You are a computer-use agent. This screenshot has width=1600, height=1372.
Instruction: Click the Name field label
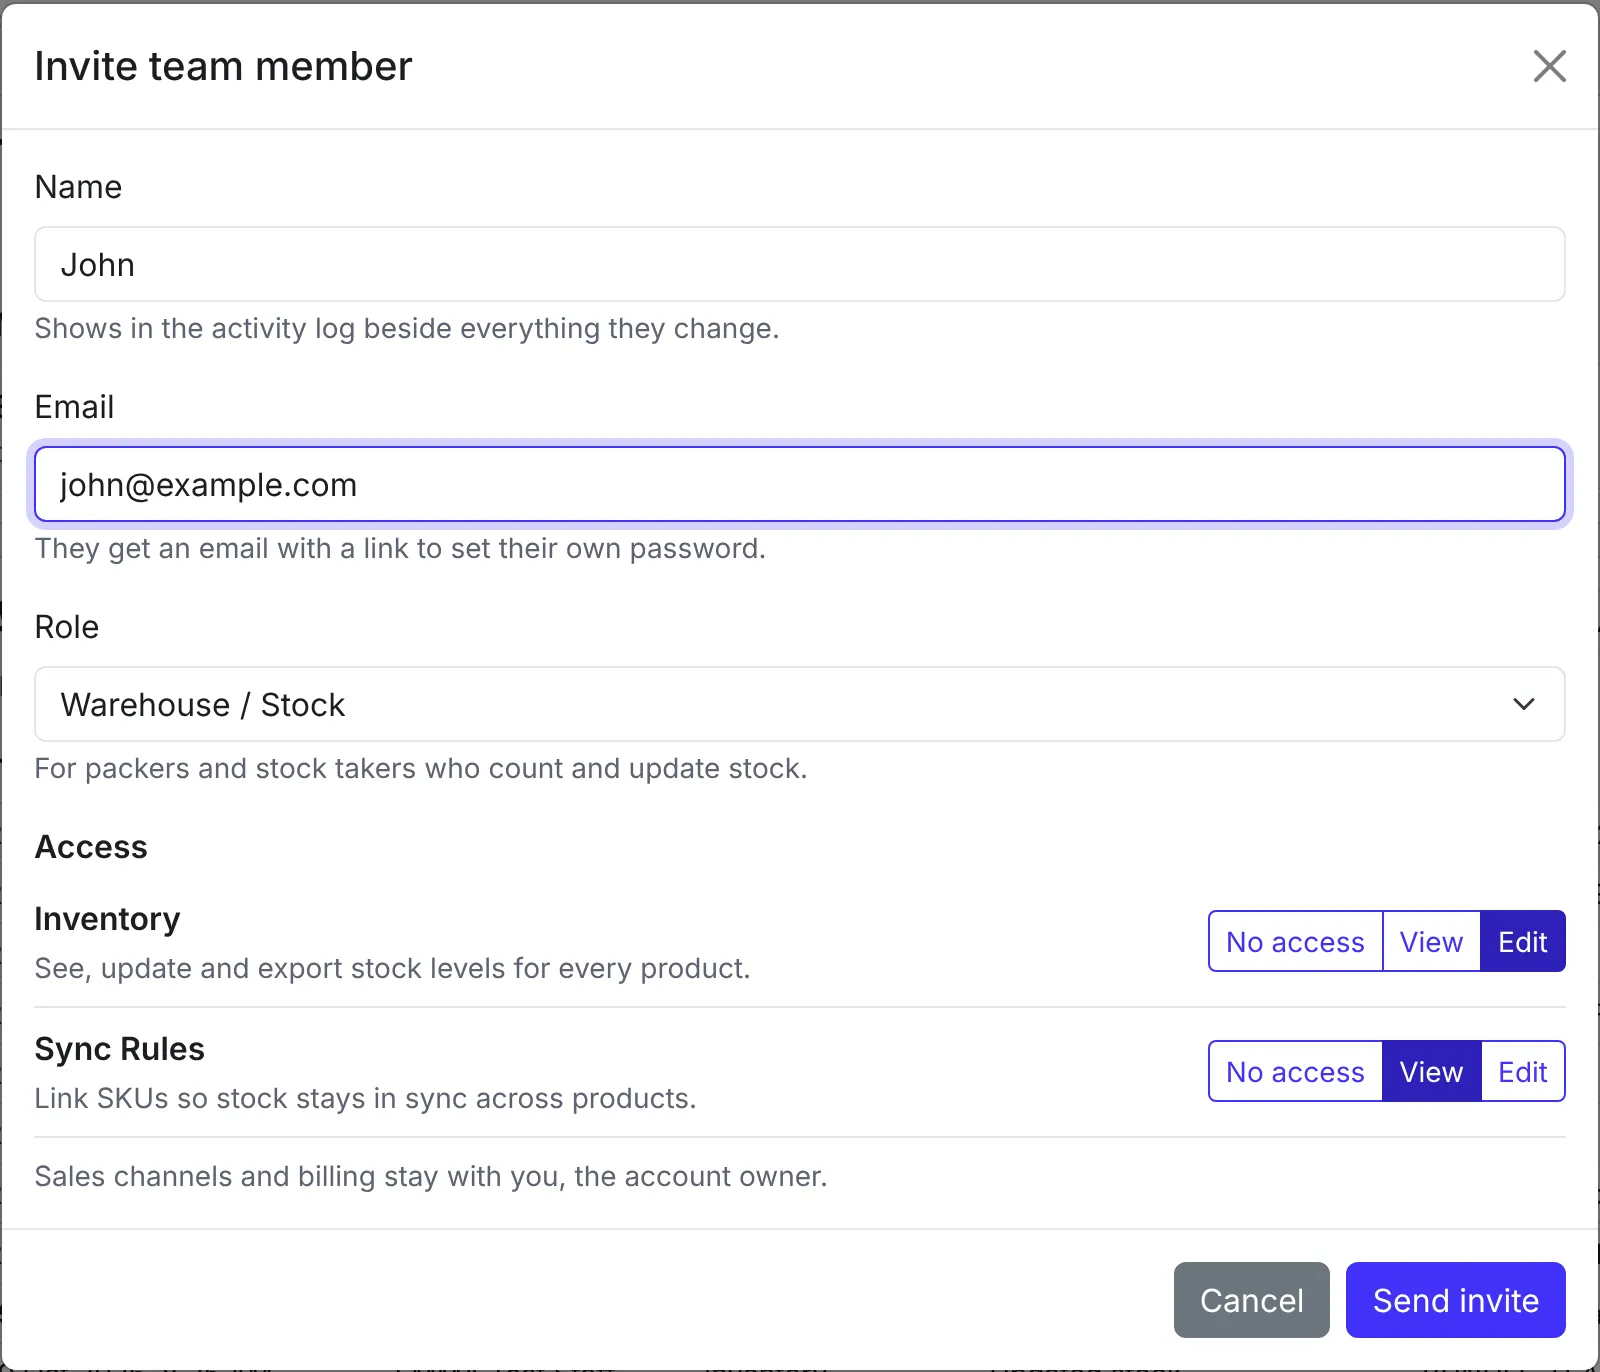[x=78, y=187]
